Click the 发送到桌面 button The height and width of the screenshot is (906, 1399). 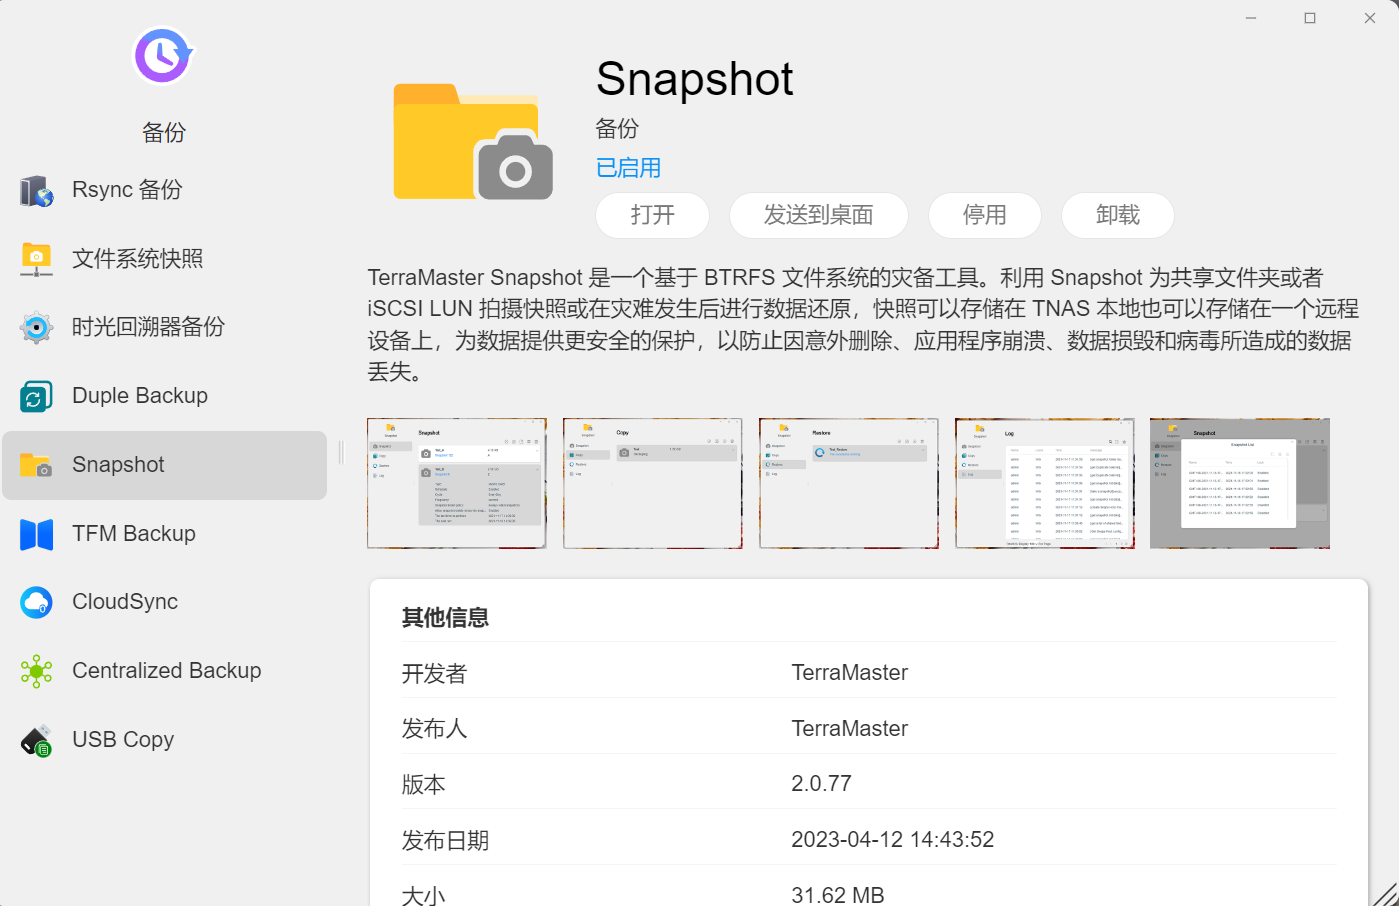pyautogui.click(x=819, y=215)
